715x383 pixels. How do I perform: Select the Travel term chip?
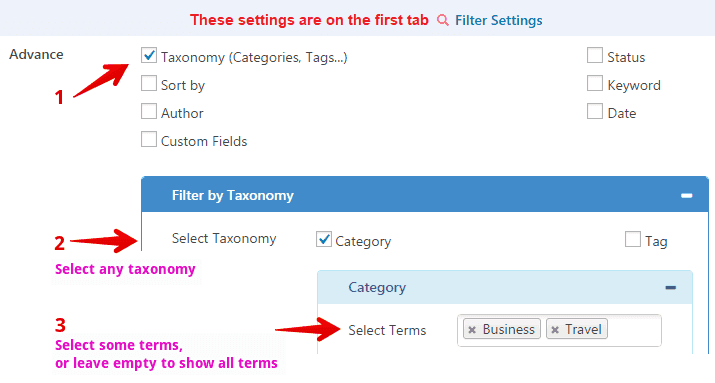pos(577,329)
